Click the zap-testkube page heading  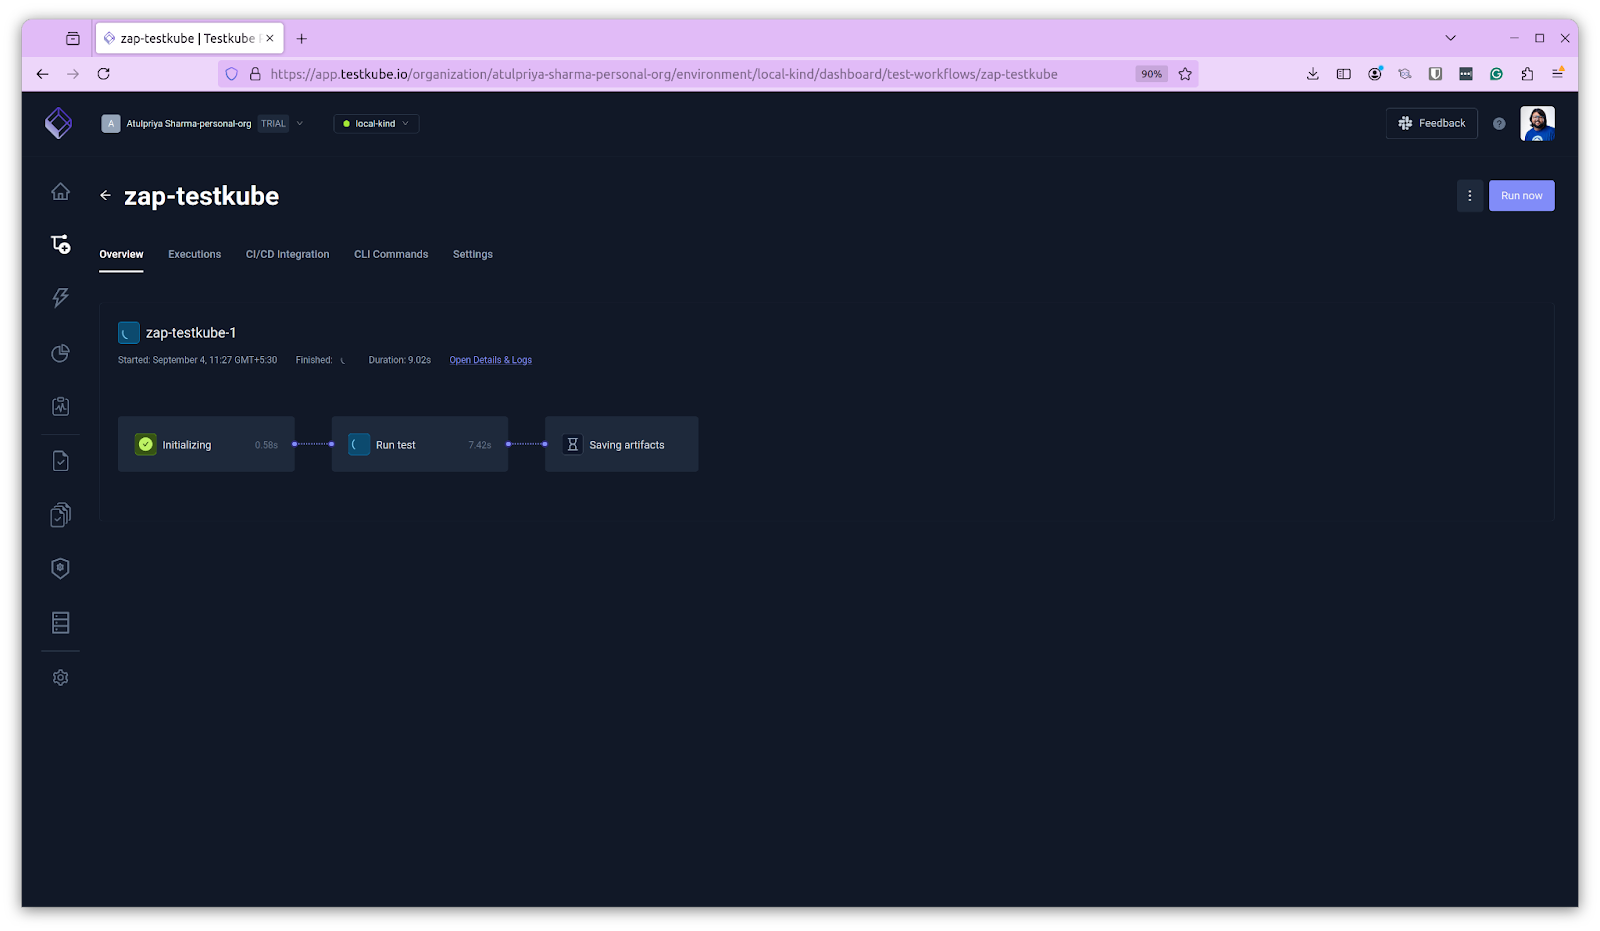click(x=201, y=196)
